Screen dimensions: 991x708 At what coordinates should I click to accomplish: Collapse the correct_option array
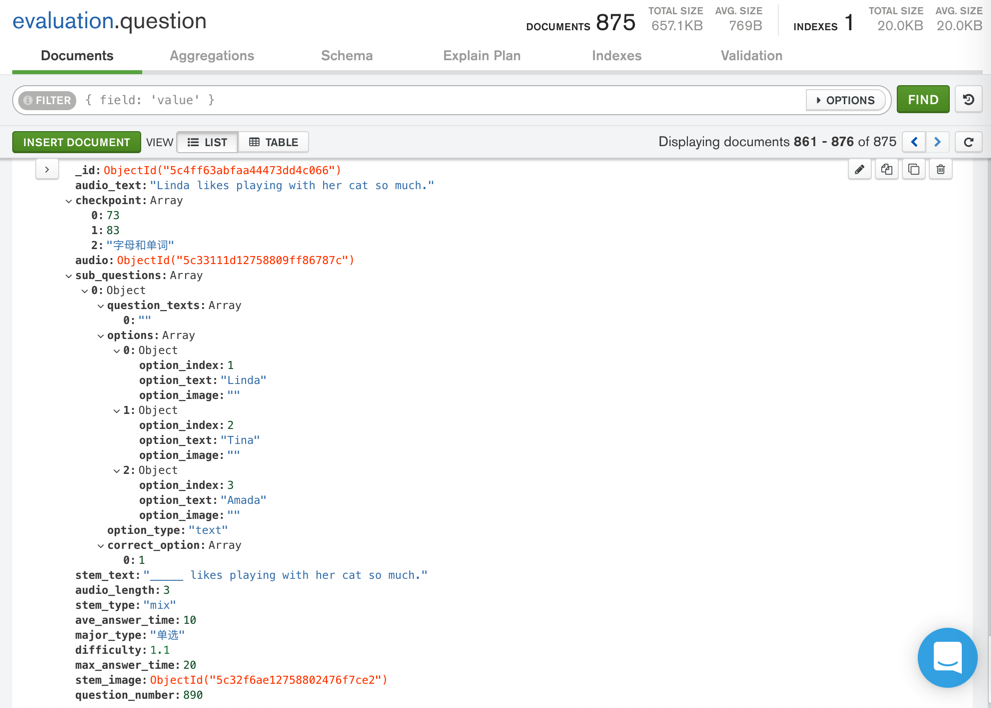click(x=101, y=546)
